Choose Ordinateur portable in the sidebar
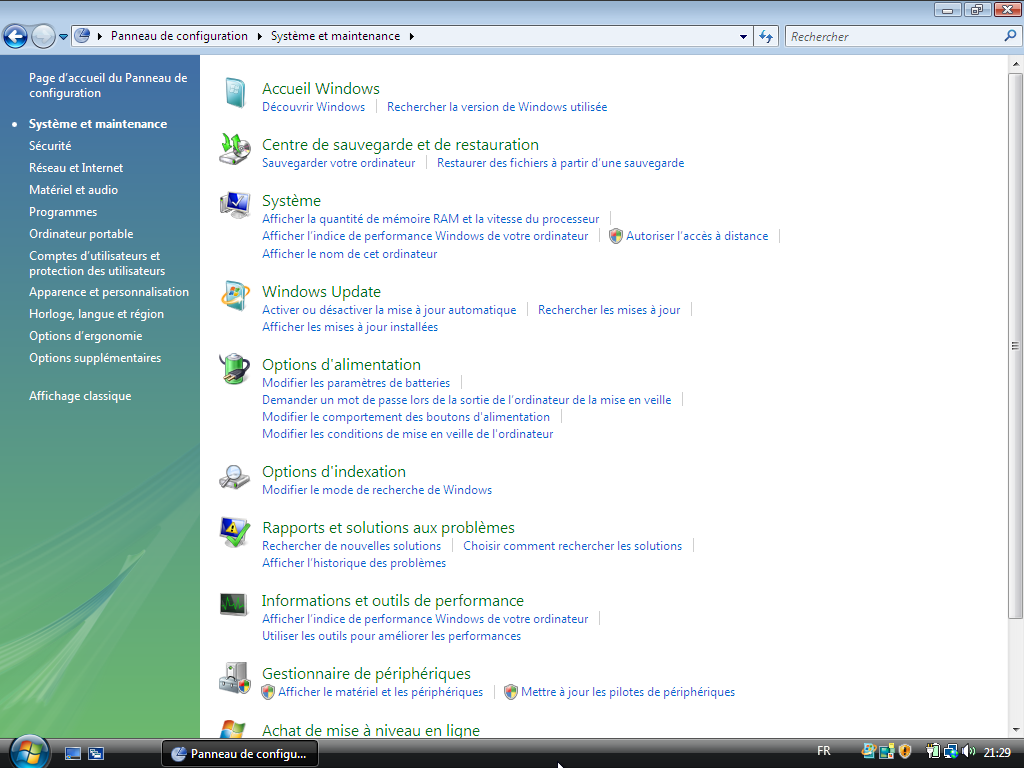The height and width of the screenshot is (768, 1024). pos(81,234)
